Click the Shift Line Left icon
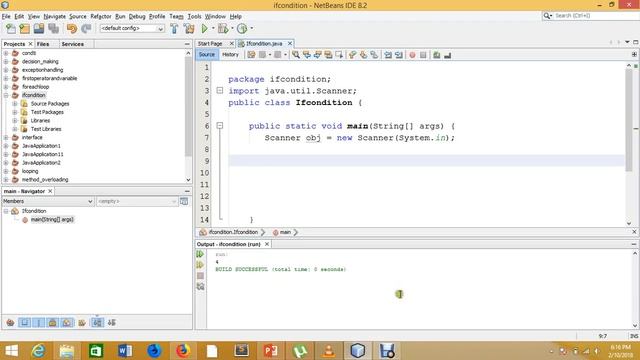The height and width of the screenshot is (360, 640). pos(388,55)
